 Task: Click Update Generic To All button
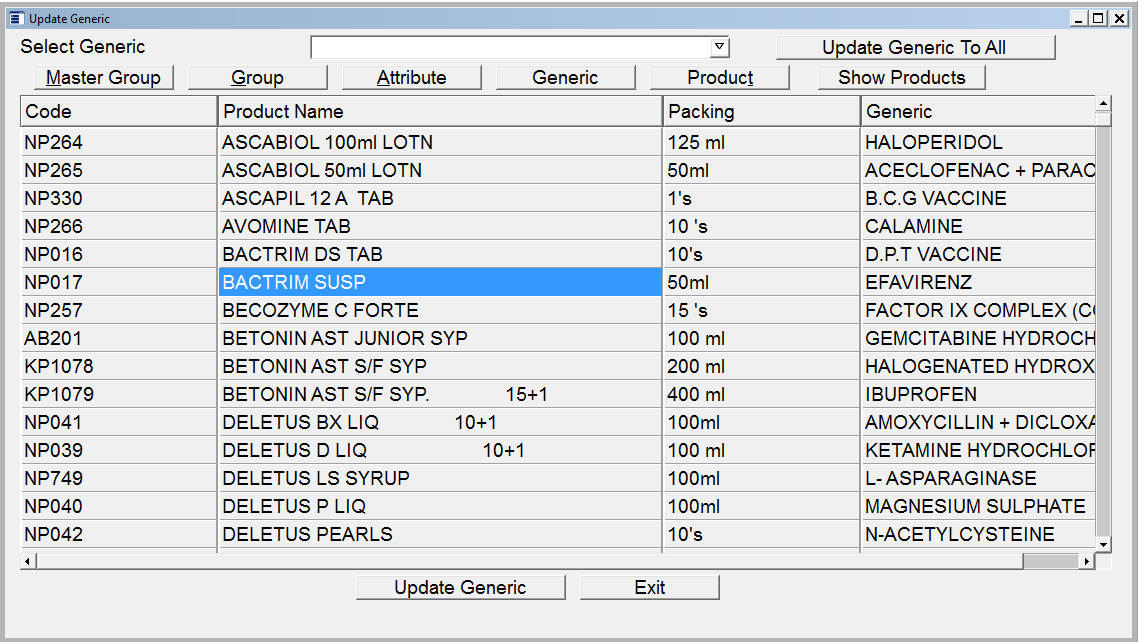[915, 47]
